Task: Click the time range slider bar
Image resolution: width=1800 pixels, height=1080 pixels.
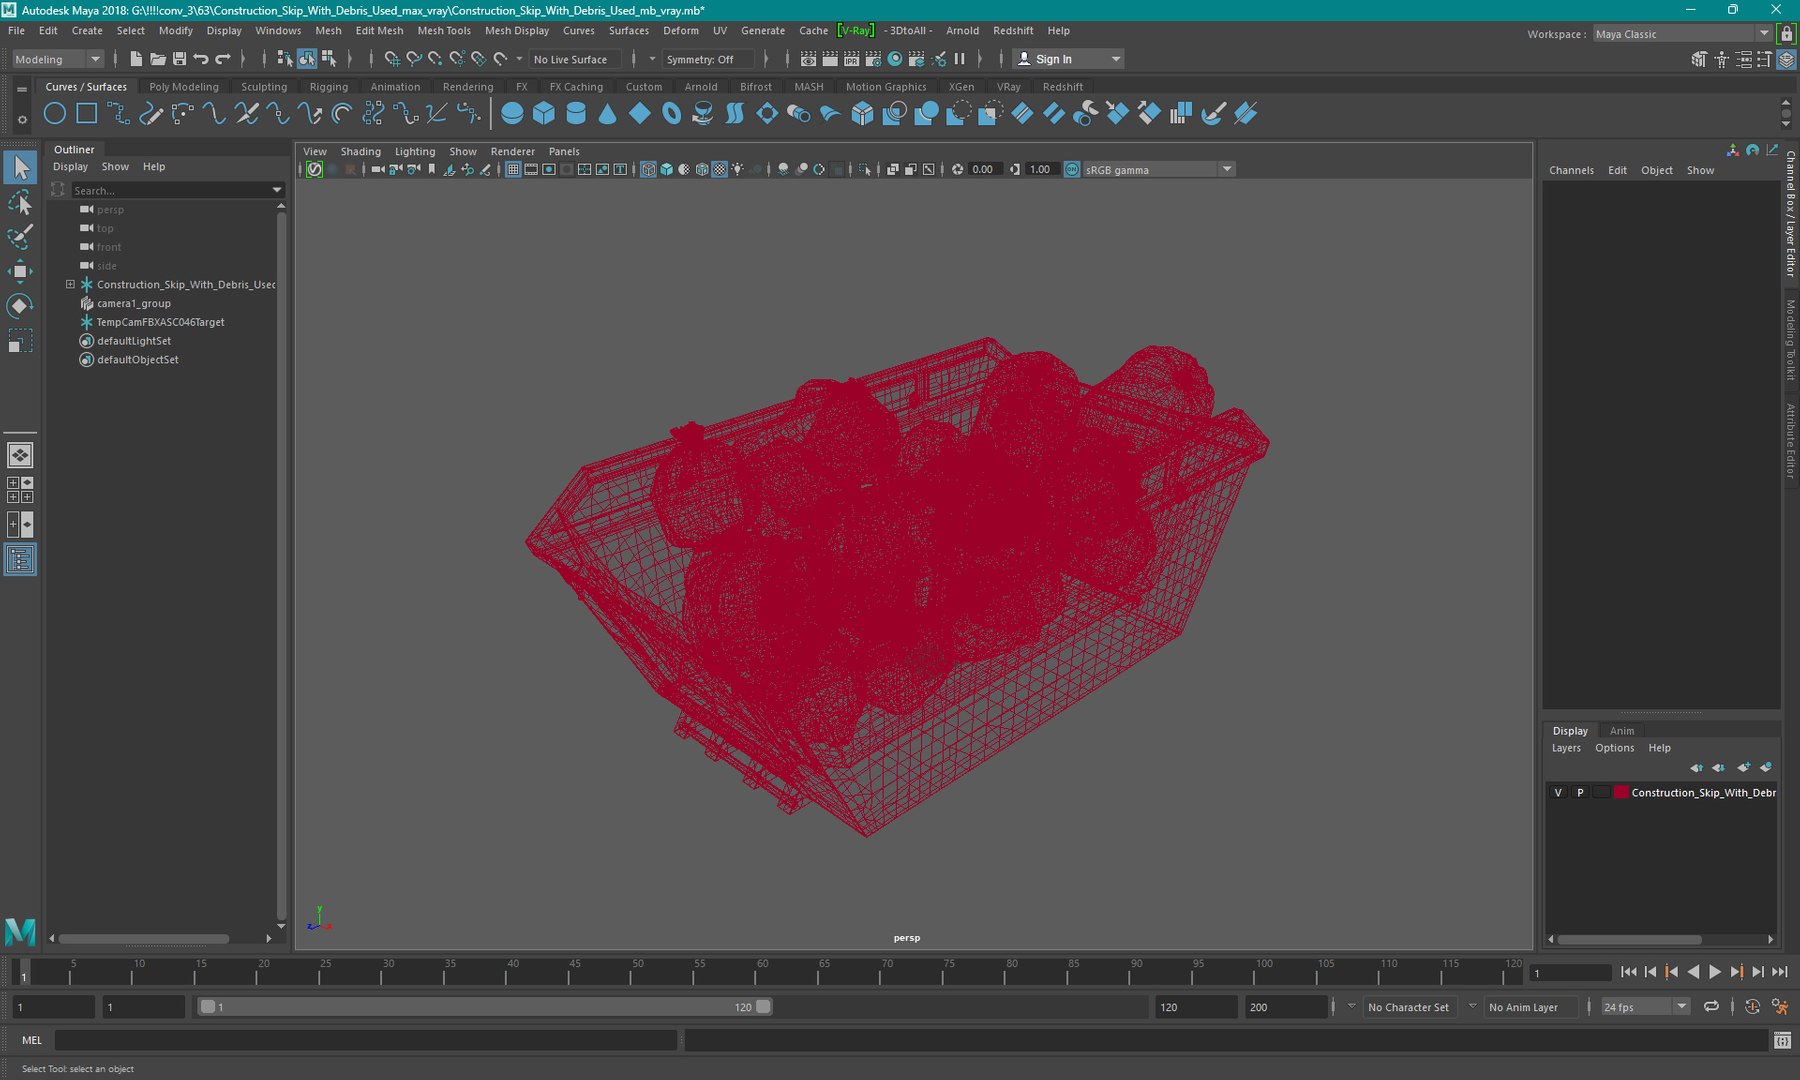Action: (x=485, y=1007)
